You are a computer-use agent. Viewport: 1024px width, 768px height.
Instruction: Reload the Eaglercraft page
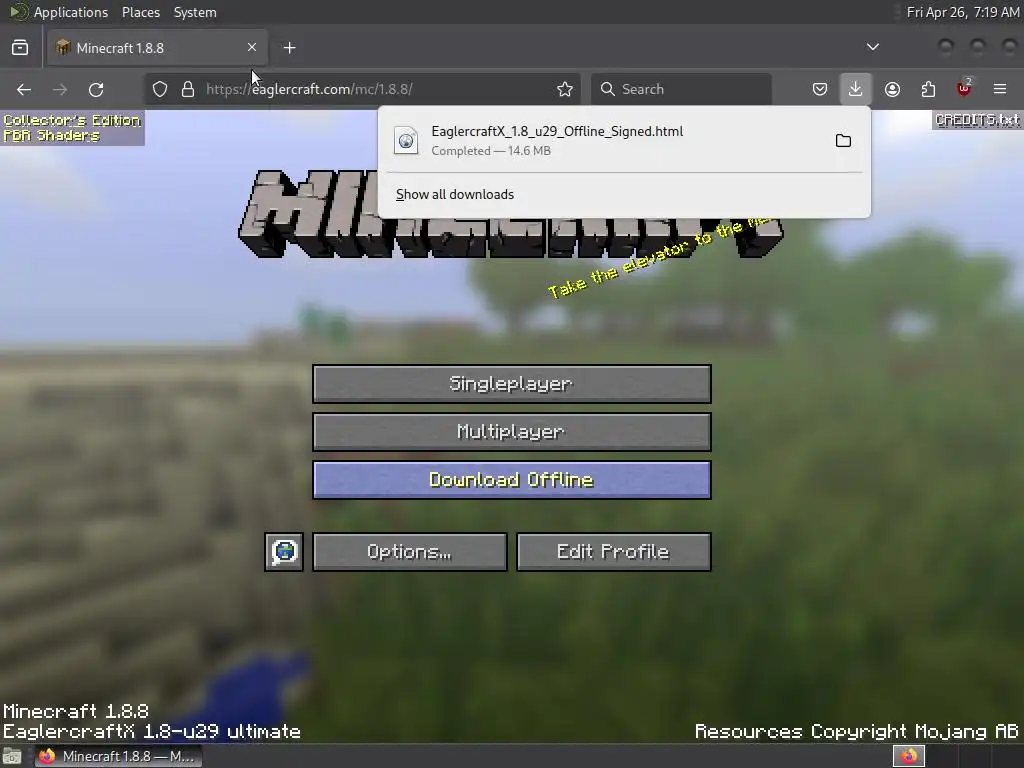tap(96, 89)
